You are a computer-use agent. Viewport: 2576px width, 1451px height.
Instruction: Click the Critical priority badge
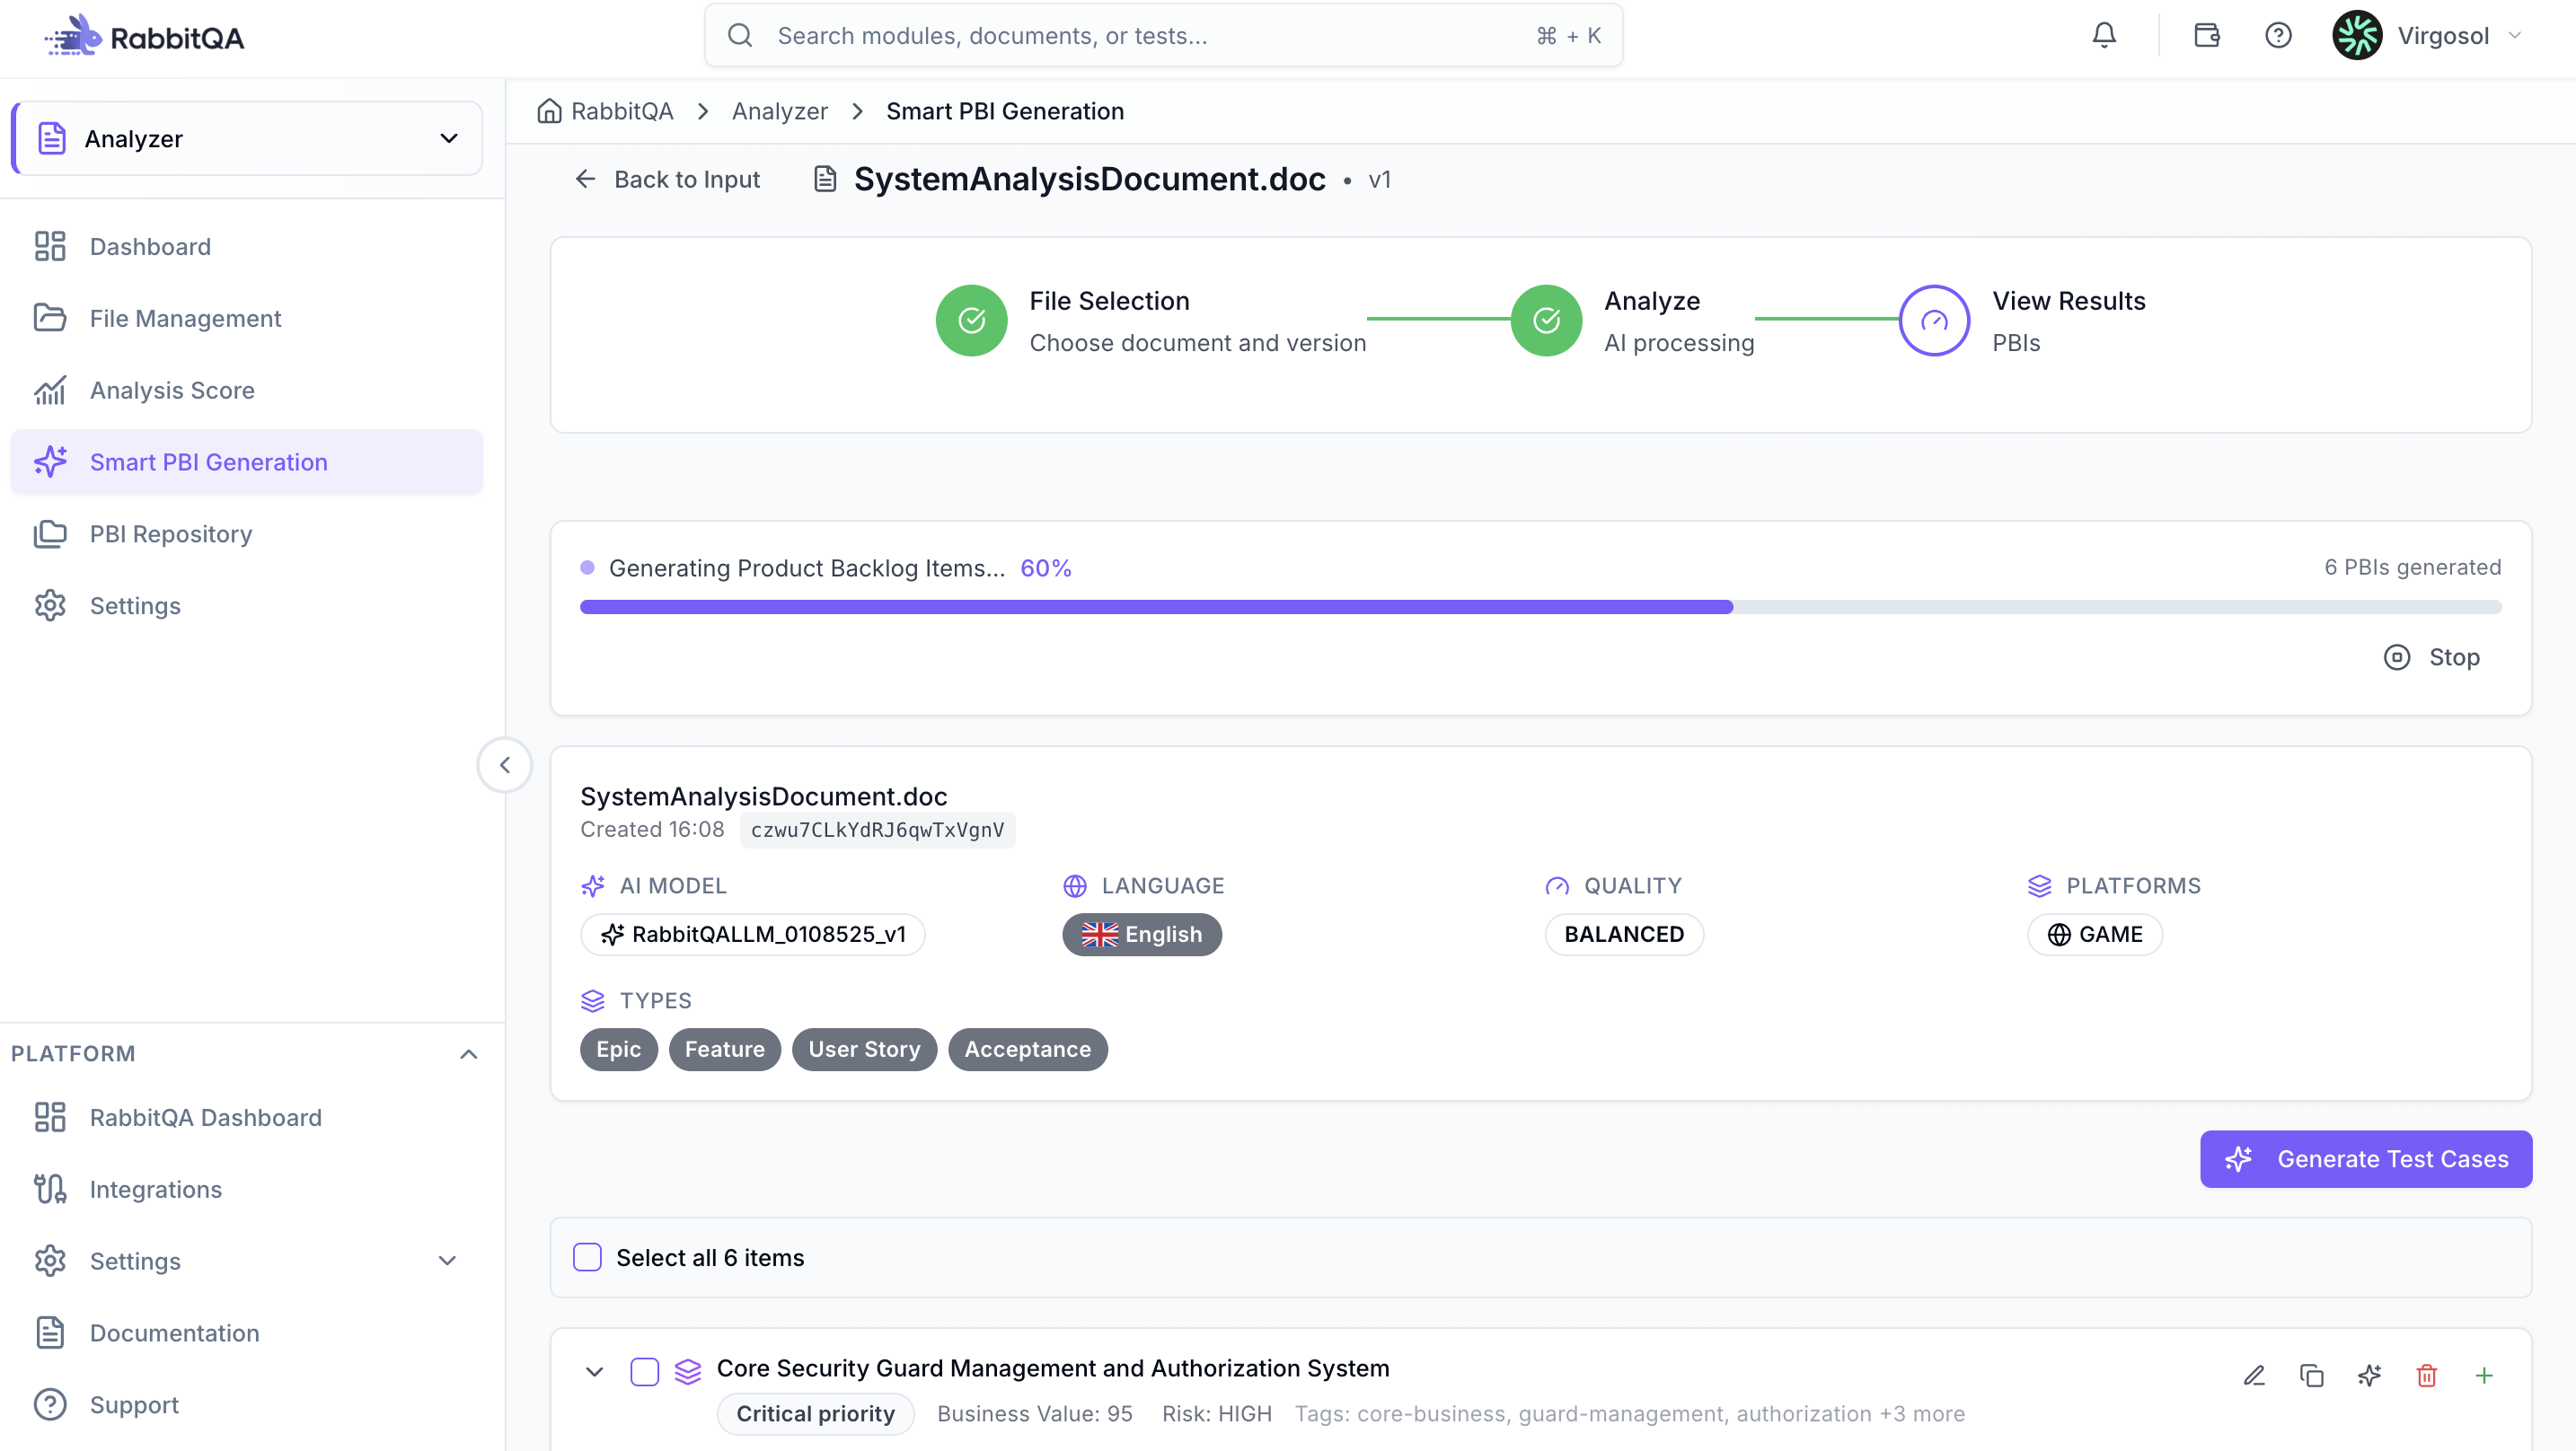(x=815, y=1413)
